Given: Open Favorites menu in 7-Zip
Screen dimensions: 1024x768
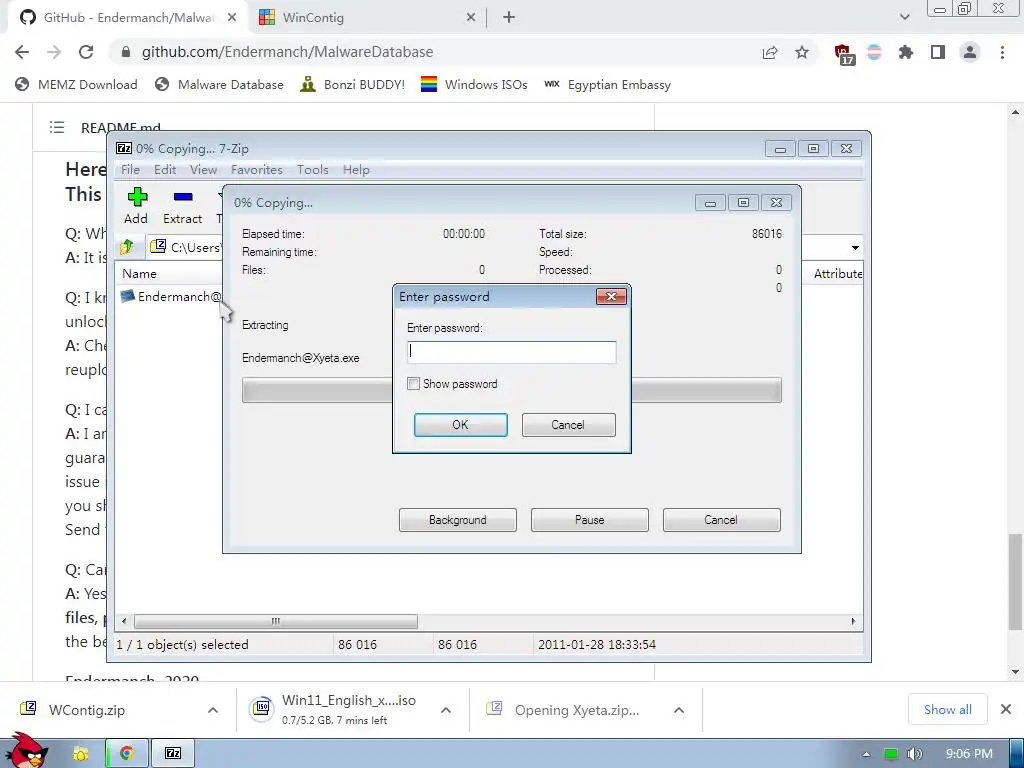Looking at the screenshot, I should tap(257, 170).
